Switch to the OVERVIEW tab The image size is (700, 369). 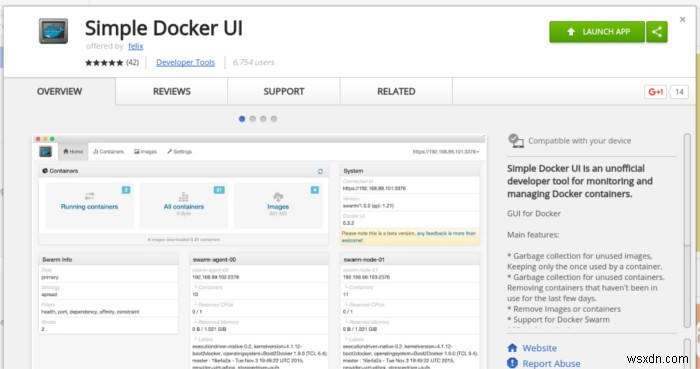(59, 91)
